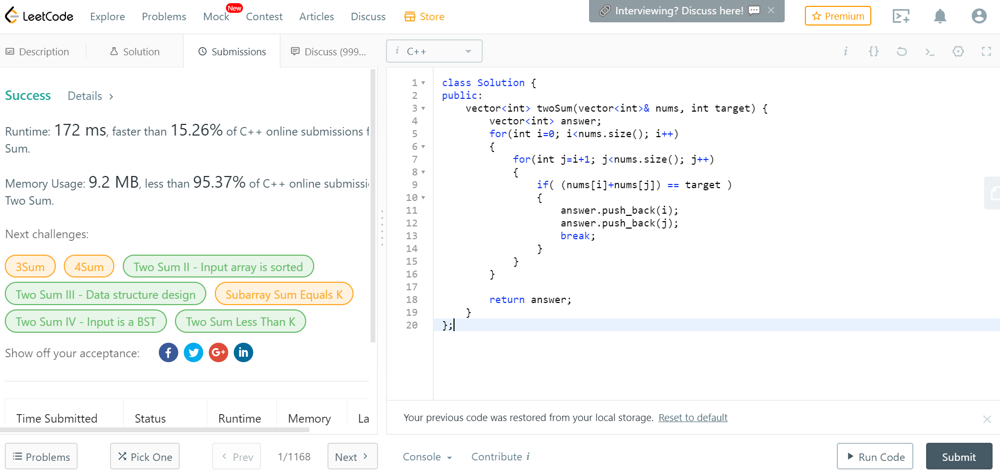
Task: Dismiss the Interviewing banner with X
Action: pos(771,11)
